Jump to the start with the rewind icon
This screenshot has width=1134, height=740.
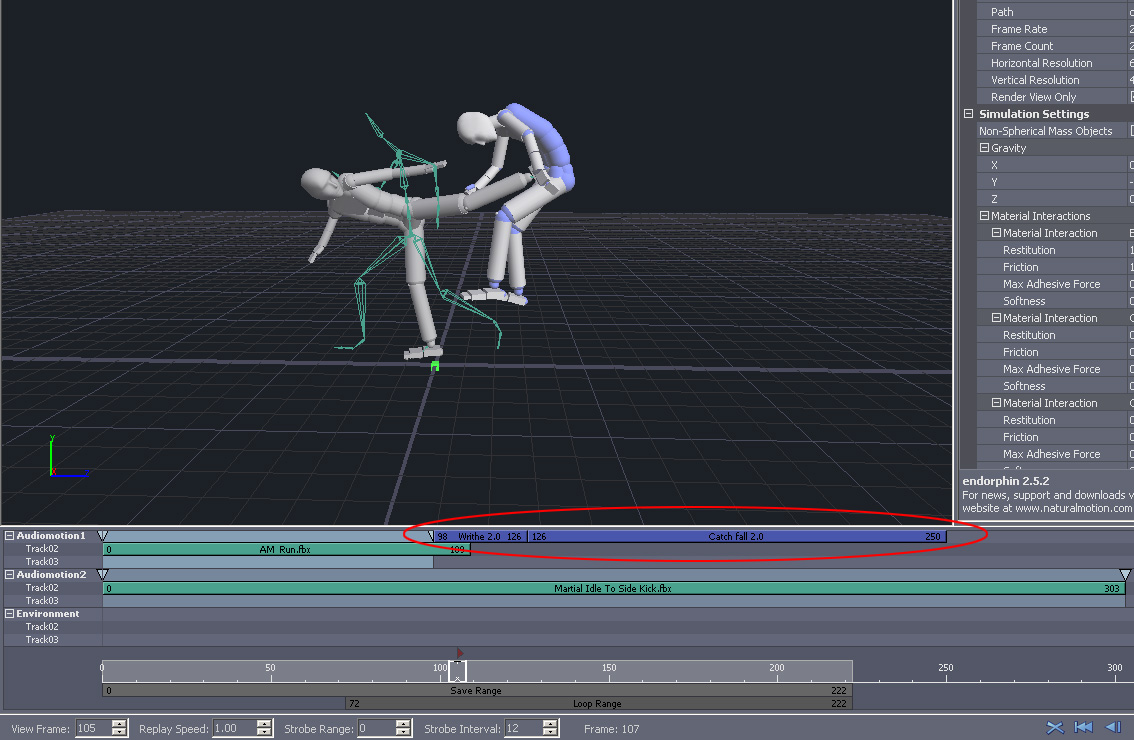1083,728
